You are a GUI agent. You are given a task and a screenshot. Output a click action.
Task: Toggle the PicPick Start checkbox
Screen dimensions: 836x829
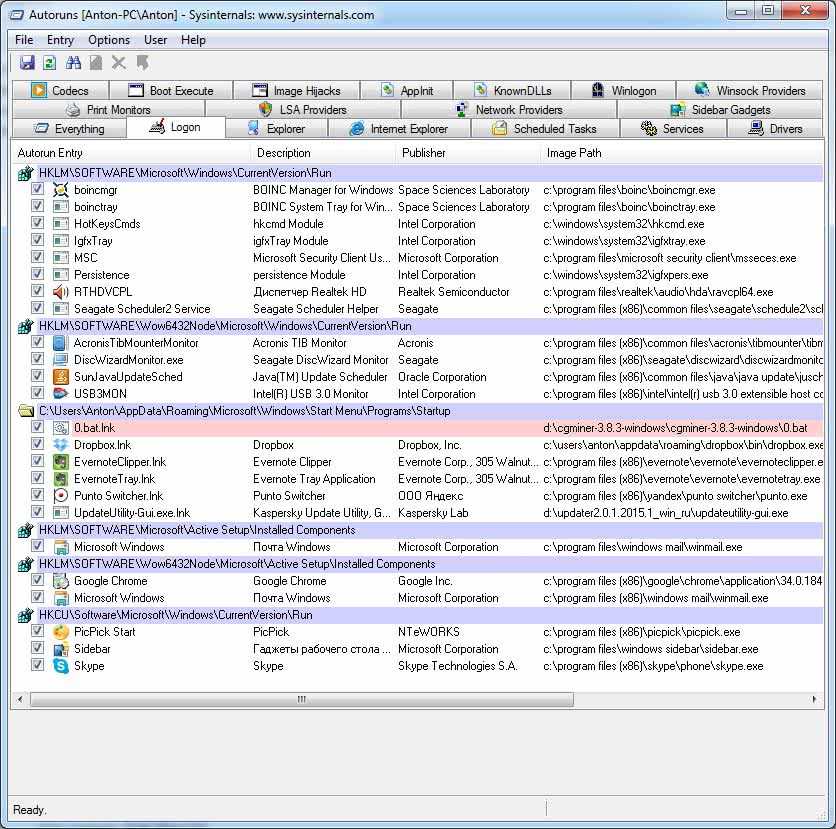click(37, 632)
